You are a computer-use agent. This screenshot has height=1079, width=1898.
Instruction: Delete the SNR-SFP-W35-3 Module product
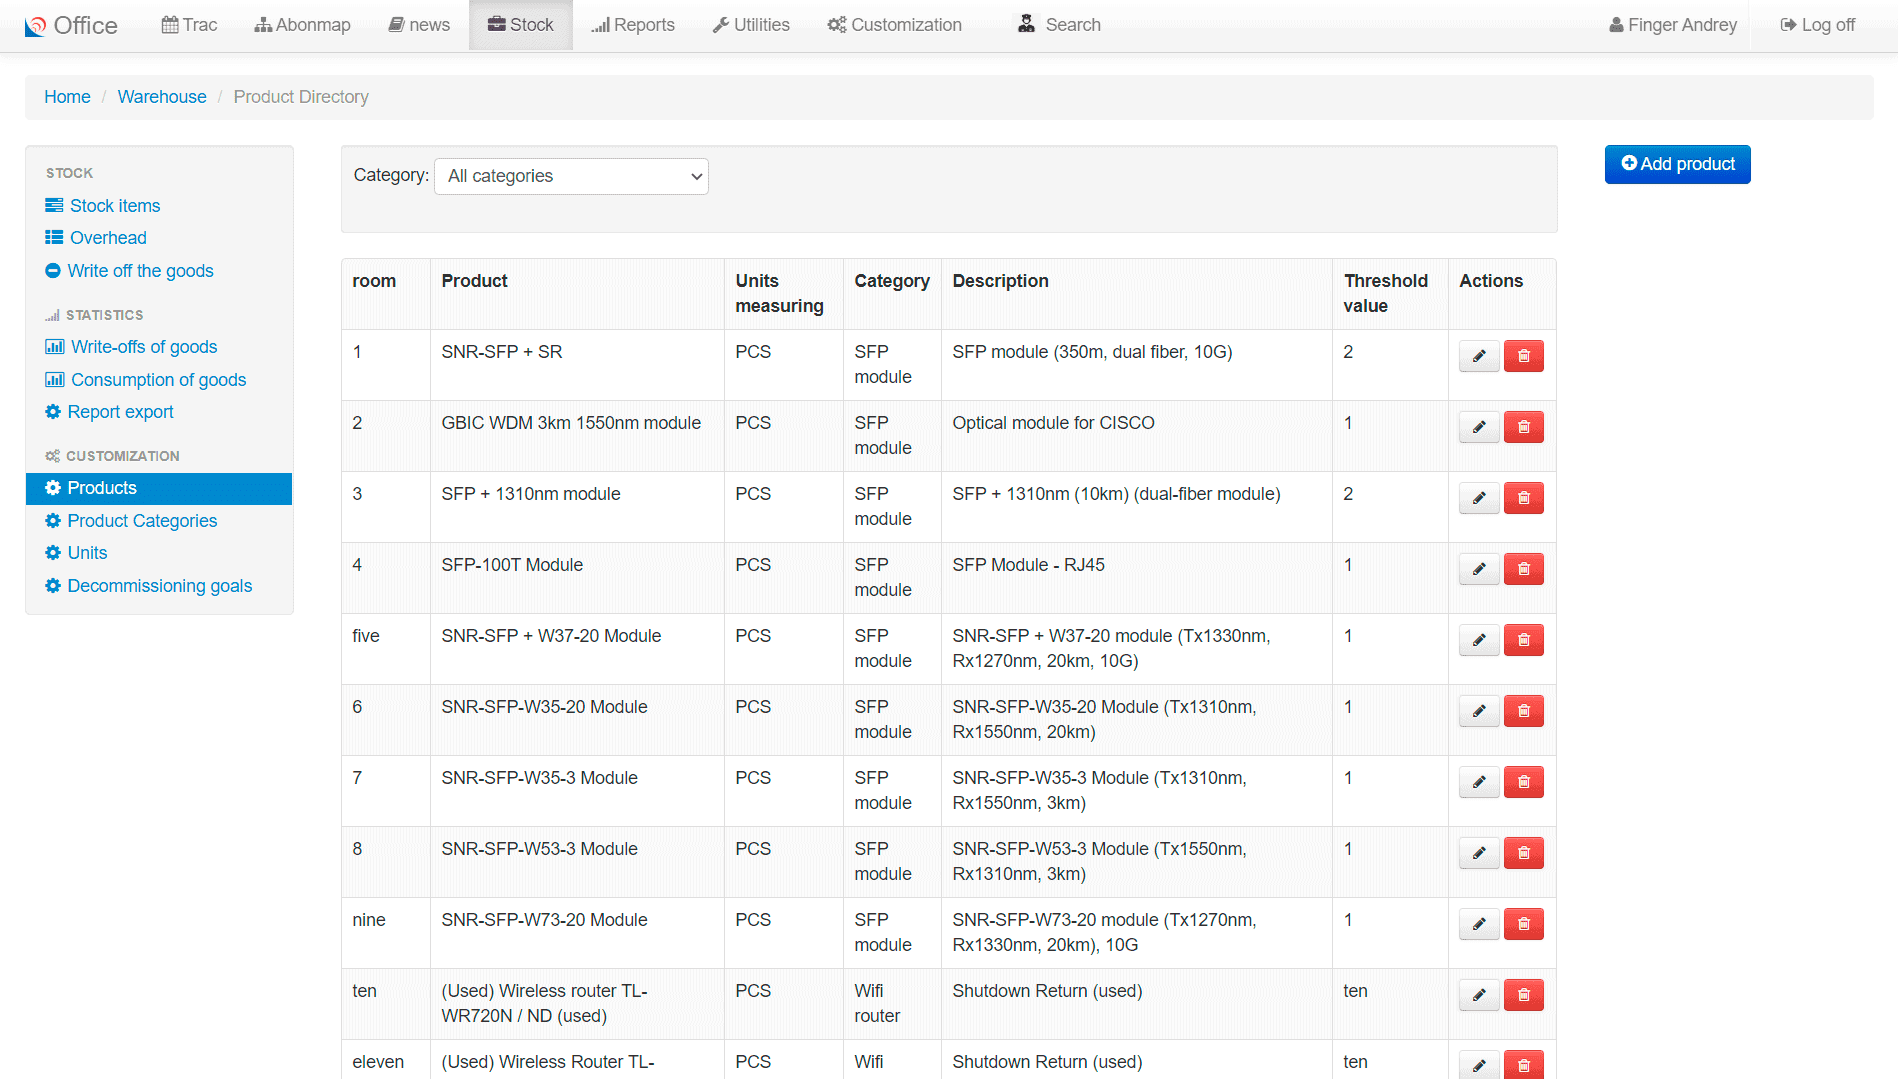point(1524,782)
